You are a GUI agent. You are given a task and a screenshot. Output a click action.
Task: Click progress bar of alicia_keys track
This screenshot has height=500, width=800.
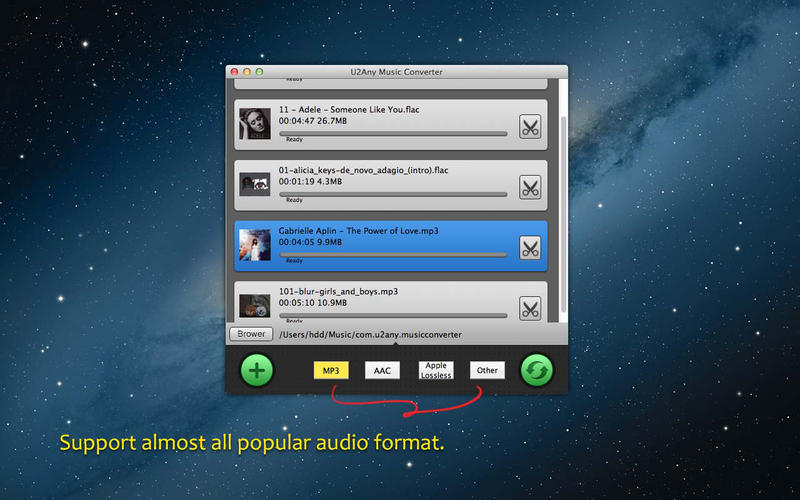tap(393, 194)
